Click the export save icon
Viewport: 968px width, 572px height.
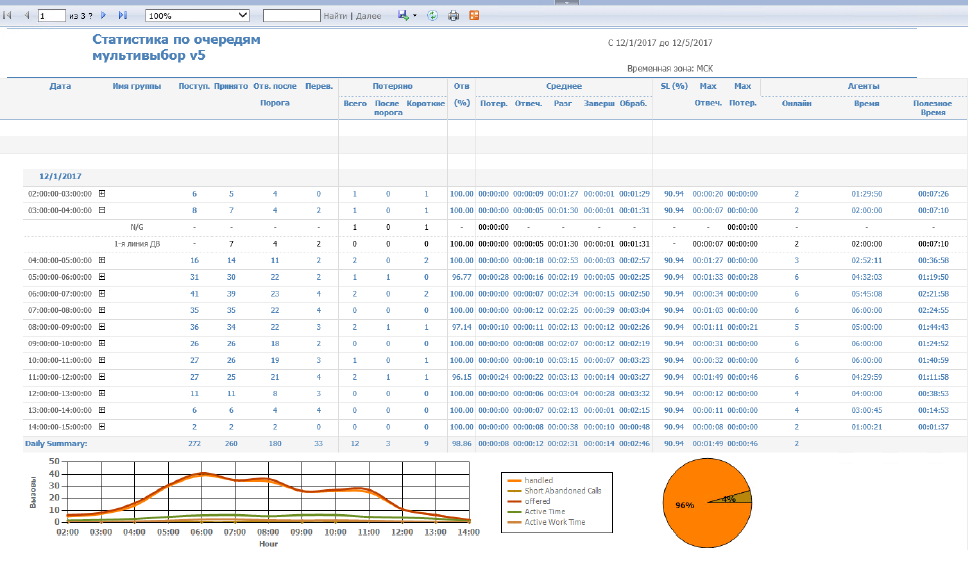(x=403, y=15)
